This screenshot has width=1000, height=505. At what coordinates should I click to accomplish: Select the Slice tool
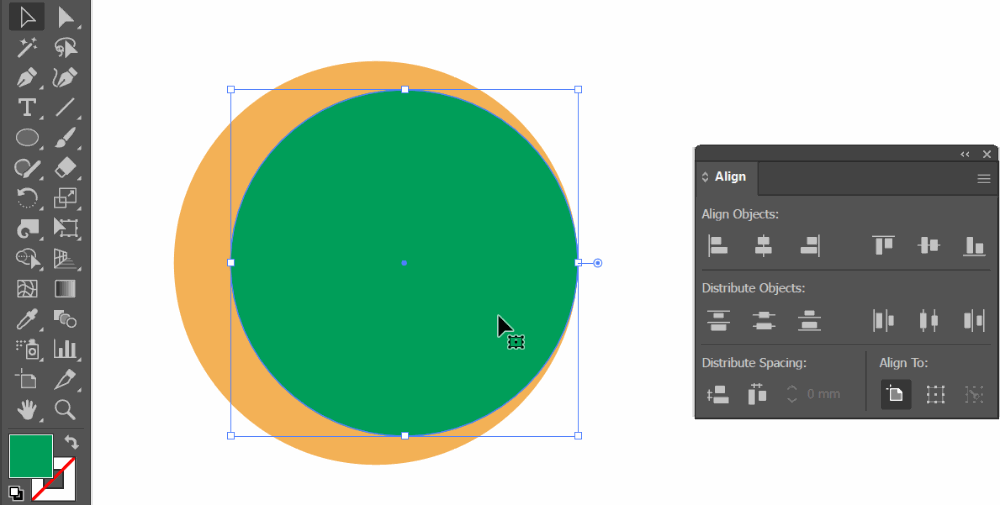coord(66,379)
